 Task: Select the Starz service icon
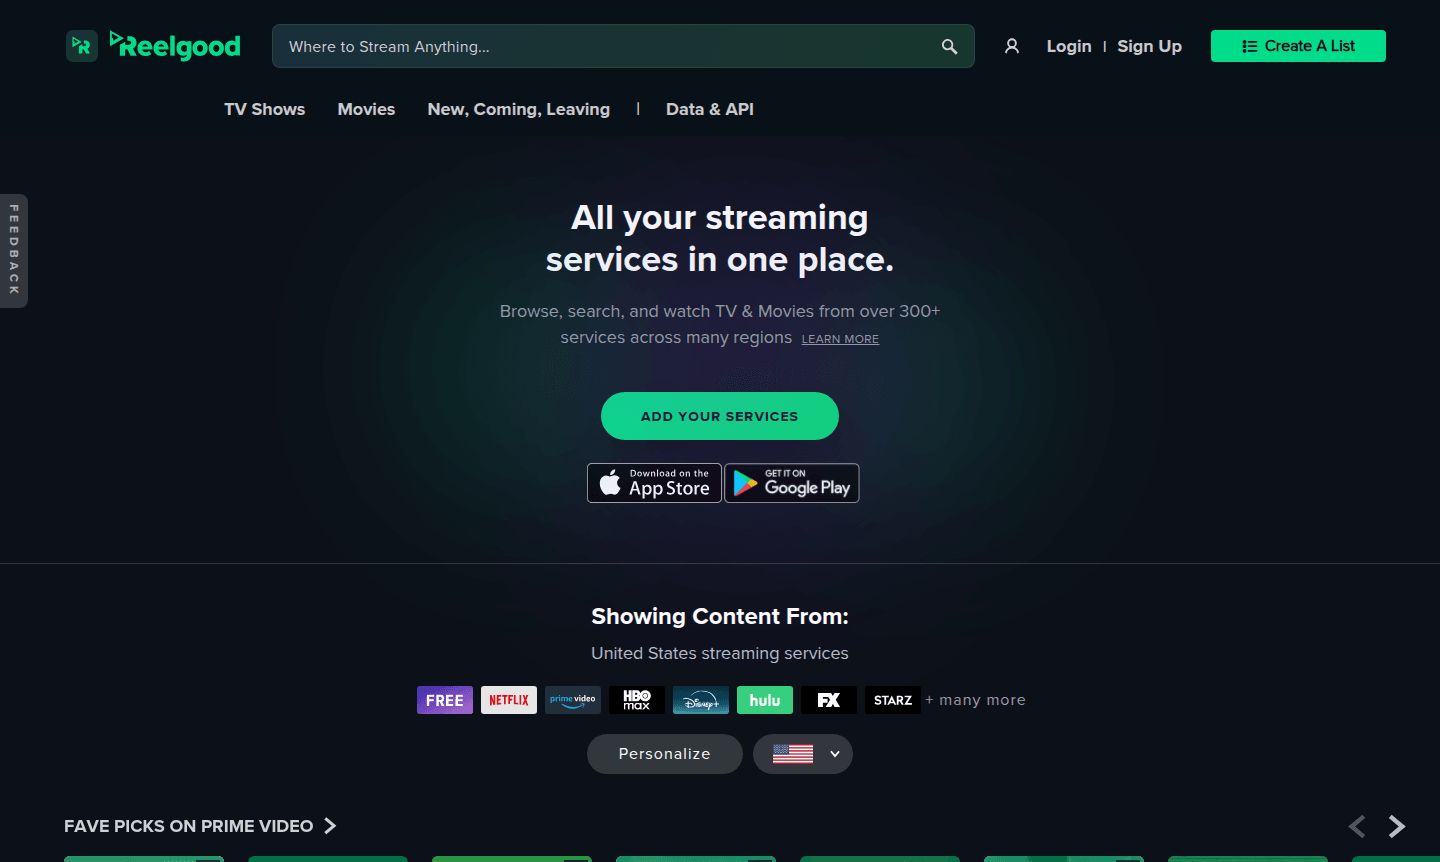point(892,700)
